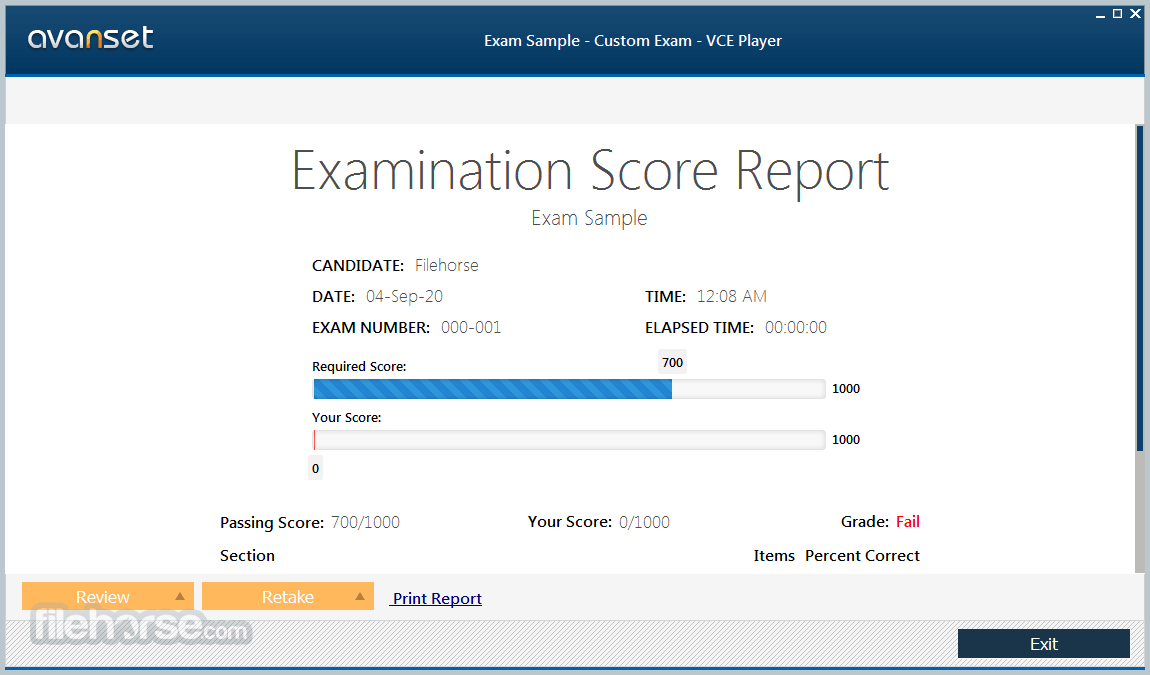Click the Avanset logo

tap(91, 37)
